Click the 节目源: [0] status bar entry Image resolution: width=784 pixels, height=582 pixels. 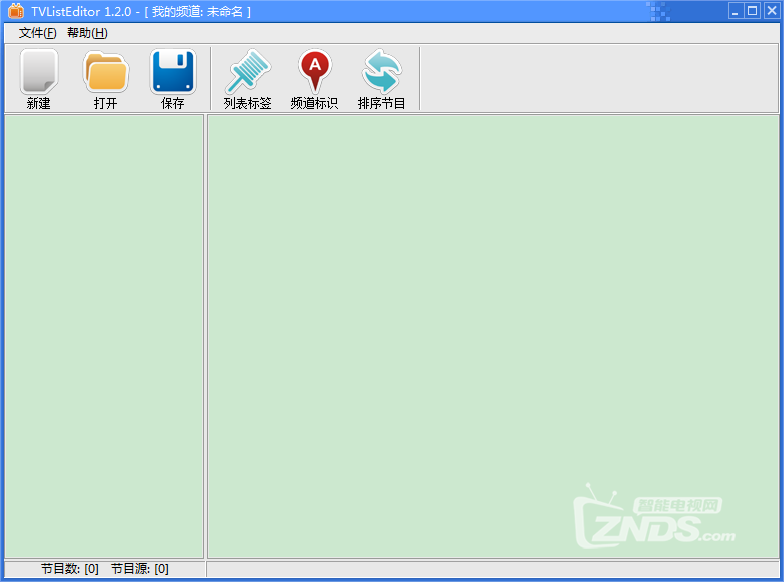click(140, 568)
